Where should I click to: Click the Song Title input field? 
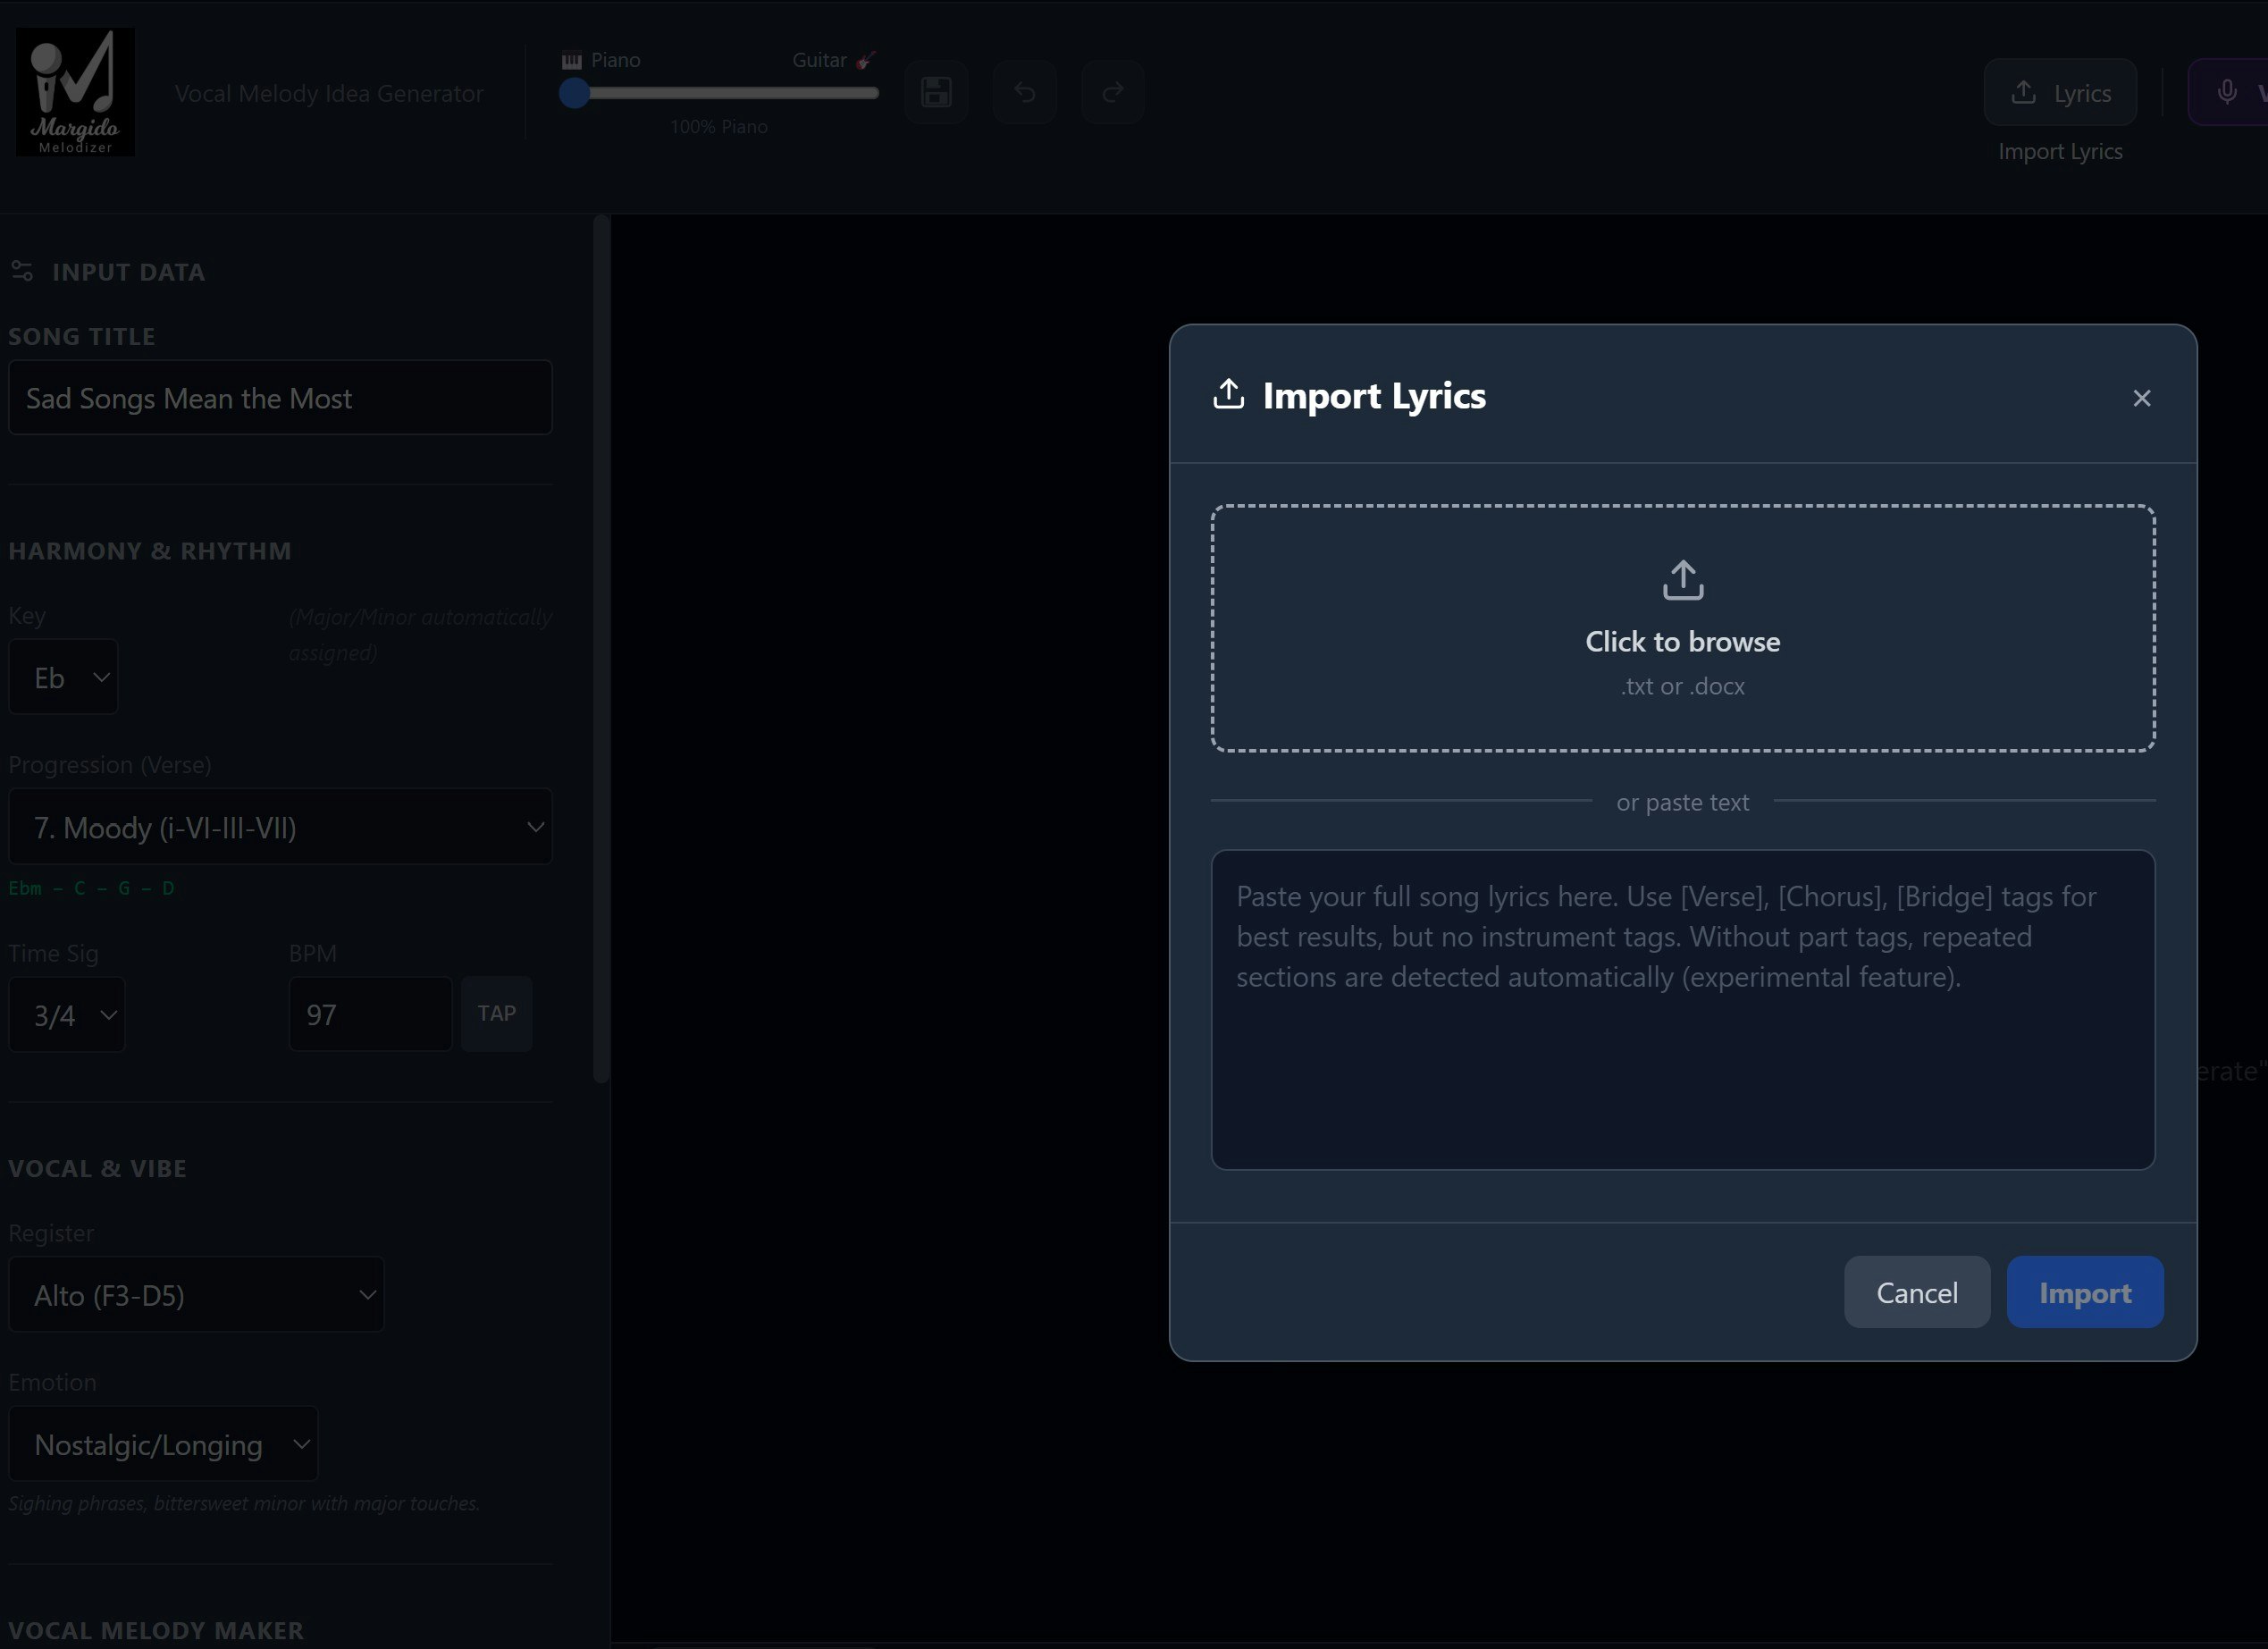(280, 398)
